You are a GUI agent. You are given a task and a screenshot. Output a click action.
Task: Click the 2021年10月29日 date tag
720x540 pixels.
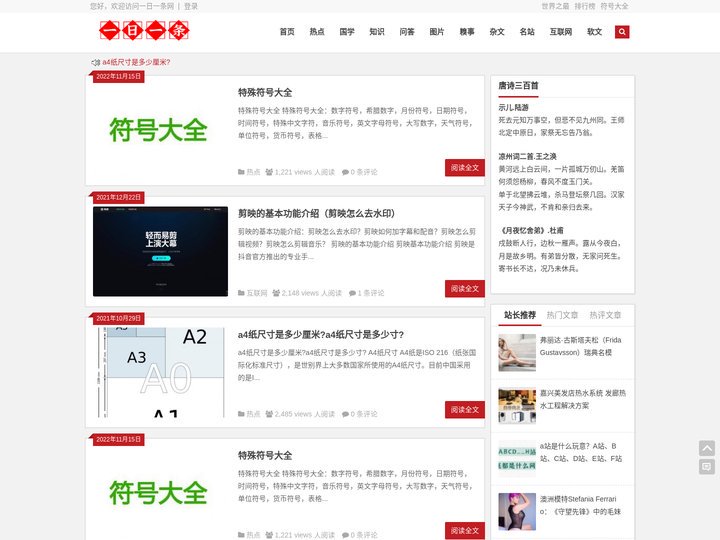pyautogui.click(x=118, y=318)
